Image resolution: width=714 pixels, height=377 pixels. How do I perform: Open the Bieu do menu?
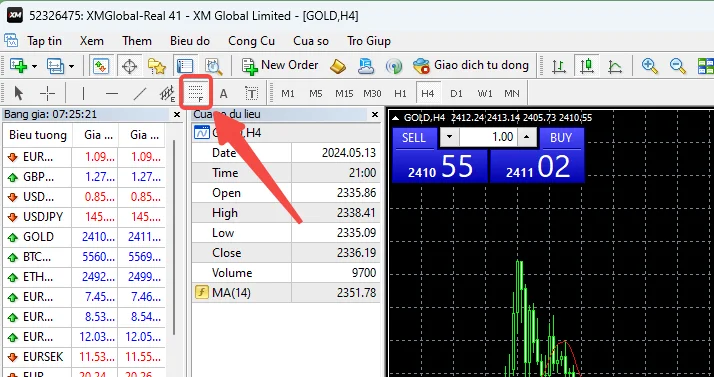tap(190, 41)
